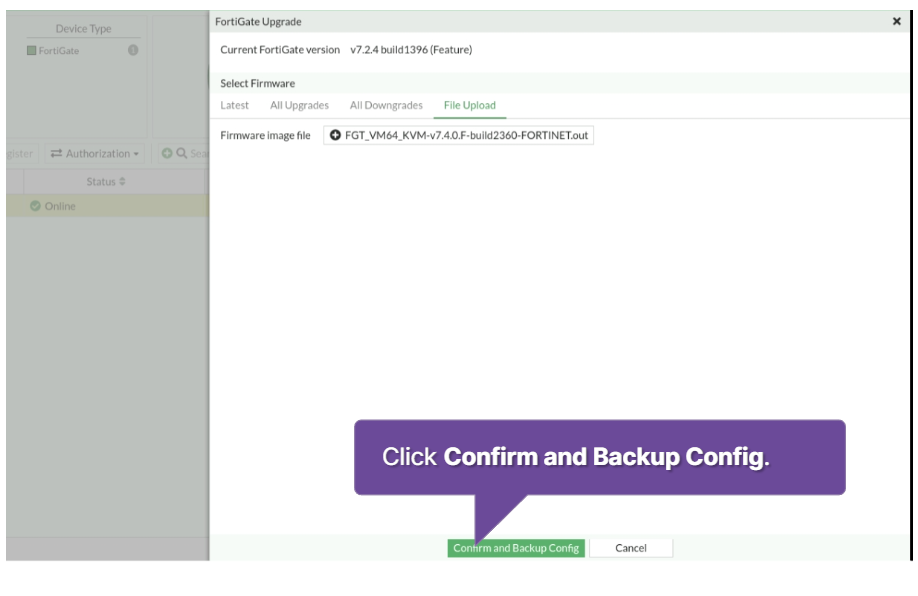Click the current version v7.2.4 build1396 text

[x=411, y=50]
